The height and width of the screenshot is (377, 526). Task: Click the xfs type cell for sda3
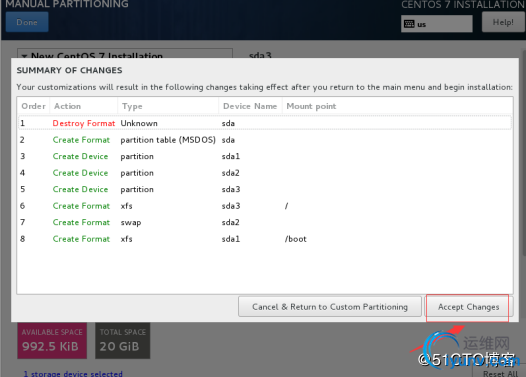coord(126,206)
